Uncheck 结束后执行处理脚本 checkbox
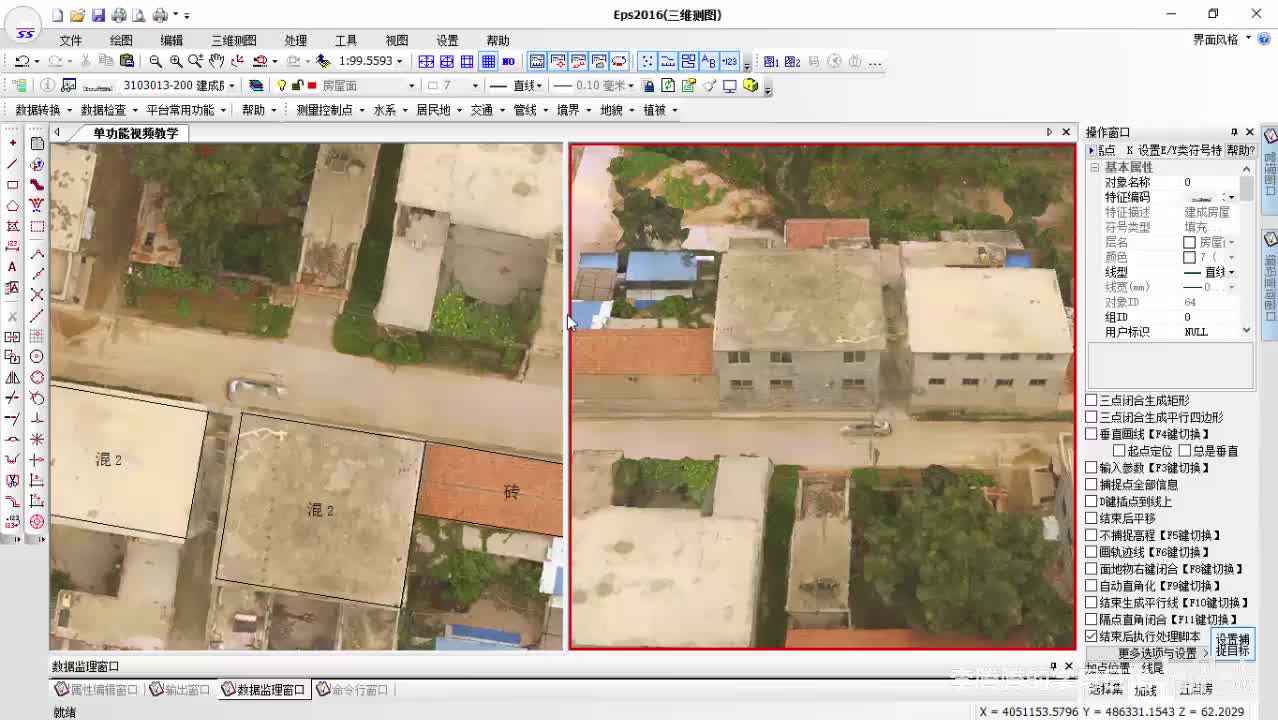 click(x=1092, y=636)
